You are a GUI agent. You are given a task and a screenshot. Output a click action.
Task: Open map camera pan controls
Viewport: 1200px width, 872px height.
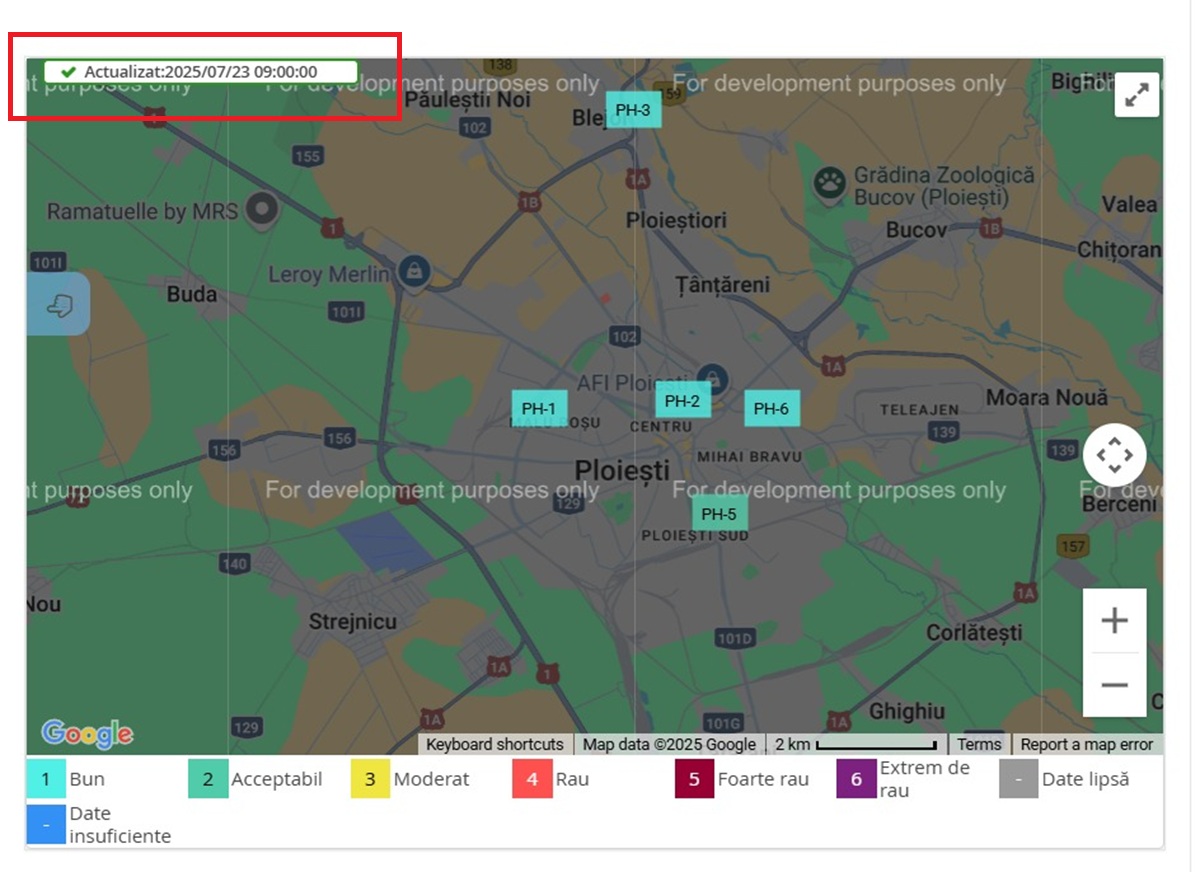point(1114,455)
